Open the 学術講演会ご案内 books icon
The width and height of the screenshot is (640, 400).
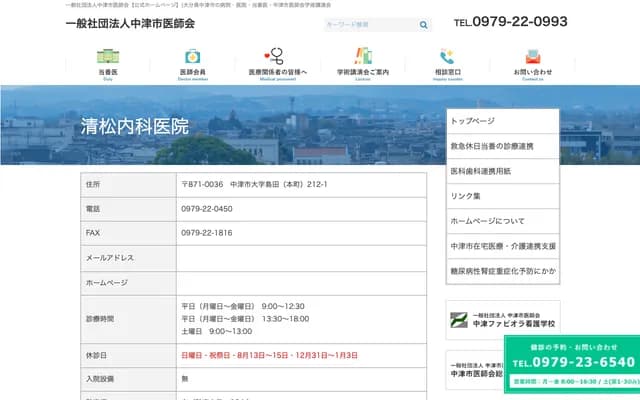click(362, 57)
